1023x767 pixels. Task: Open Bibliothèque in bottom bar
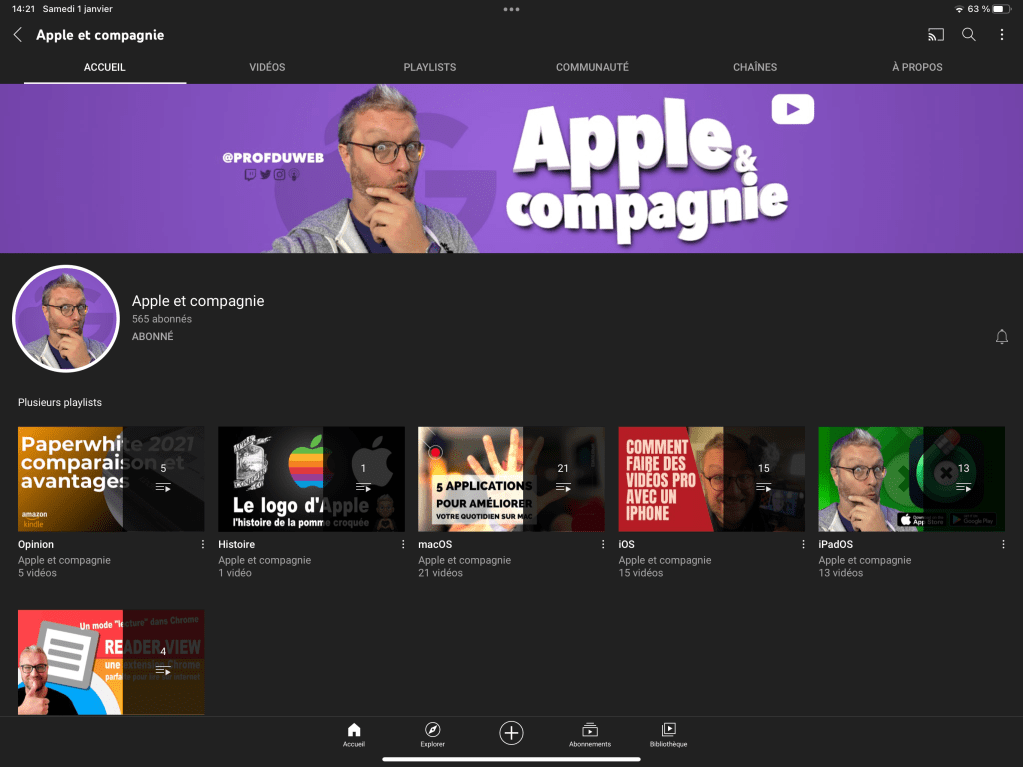[x=669, y=735]
